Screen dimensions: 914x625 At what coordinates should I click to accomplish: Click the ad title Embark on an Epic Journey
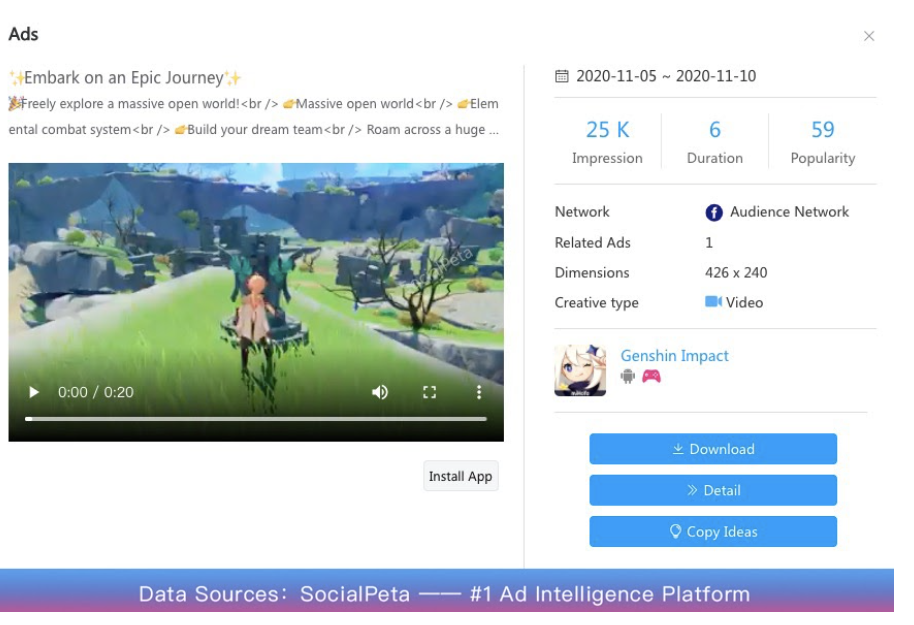point(125,78)
